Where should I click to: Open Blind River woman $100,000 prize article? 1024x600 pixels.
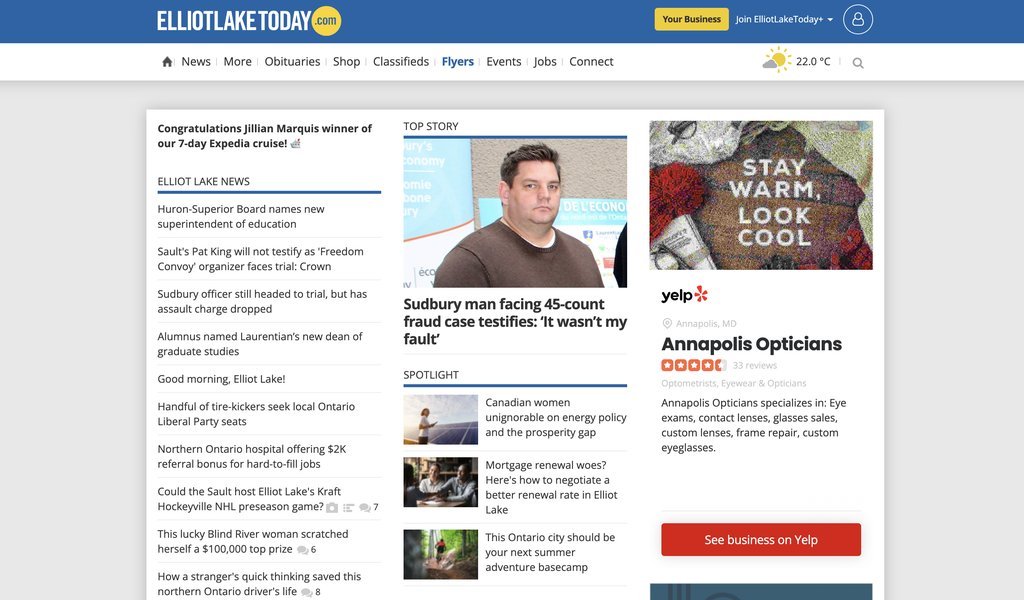point(253,541)
